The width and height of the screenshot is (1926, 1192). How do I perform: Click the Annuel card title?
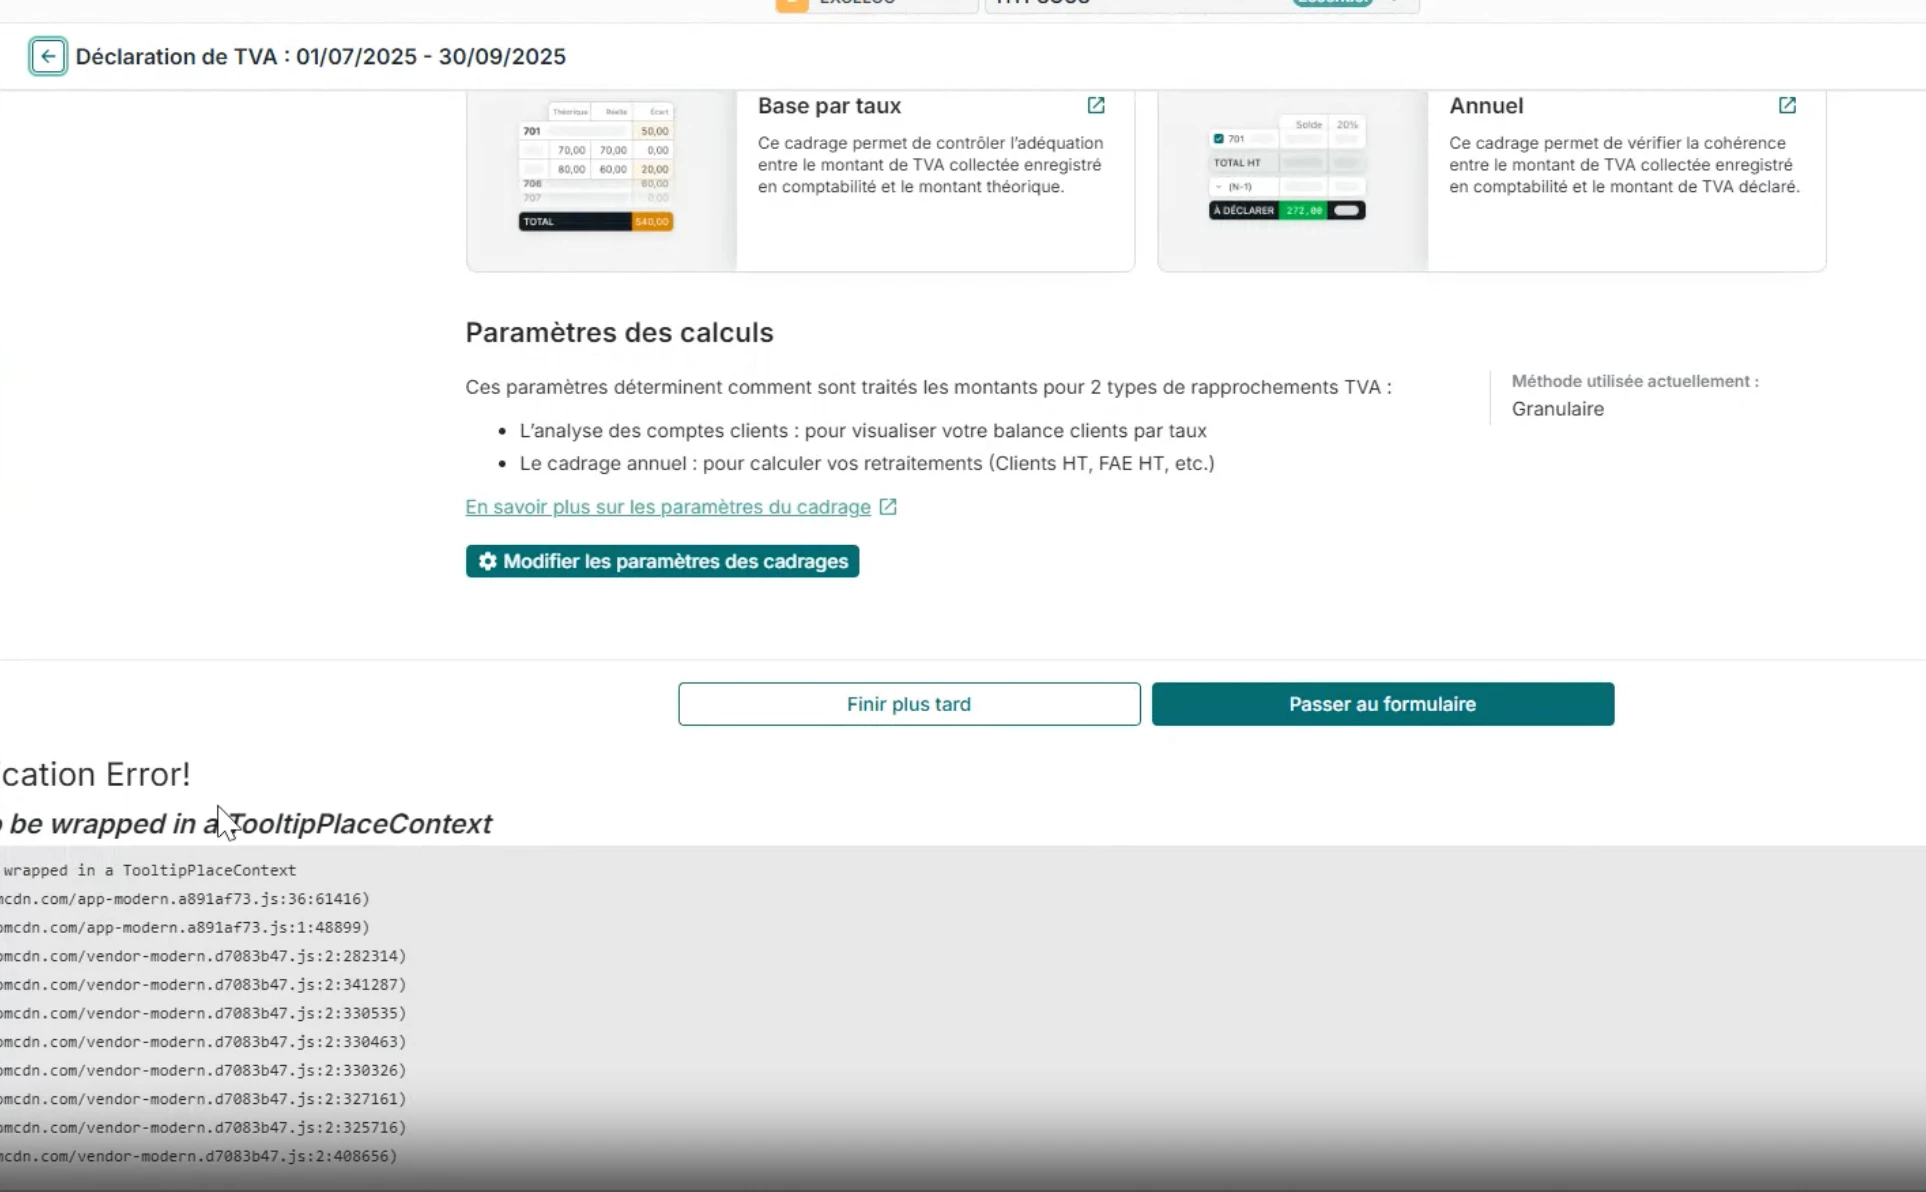pyautogui.click(x=1486, y=106)
